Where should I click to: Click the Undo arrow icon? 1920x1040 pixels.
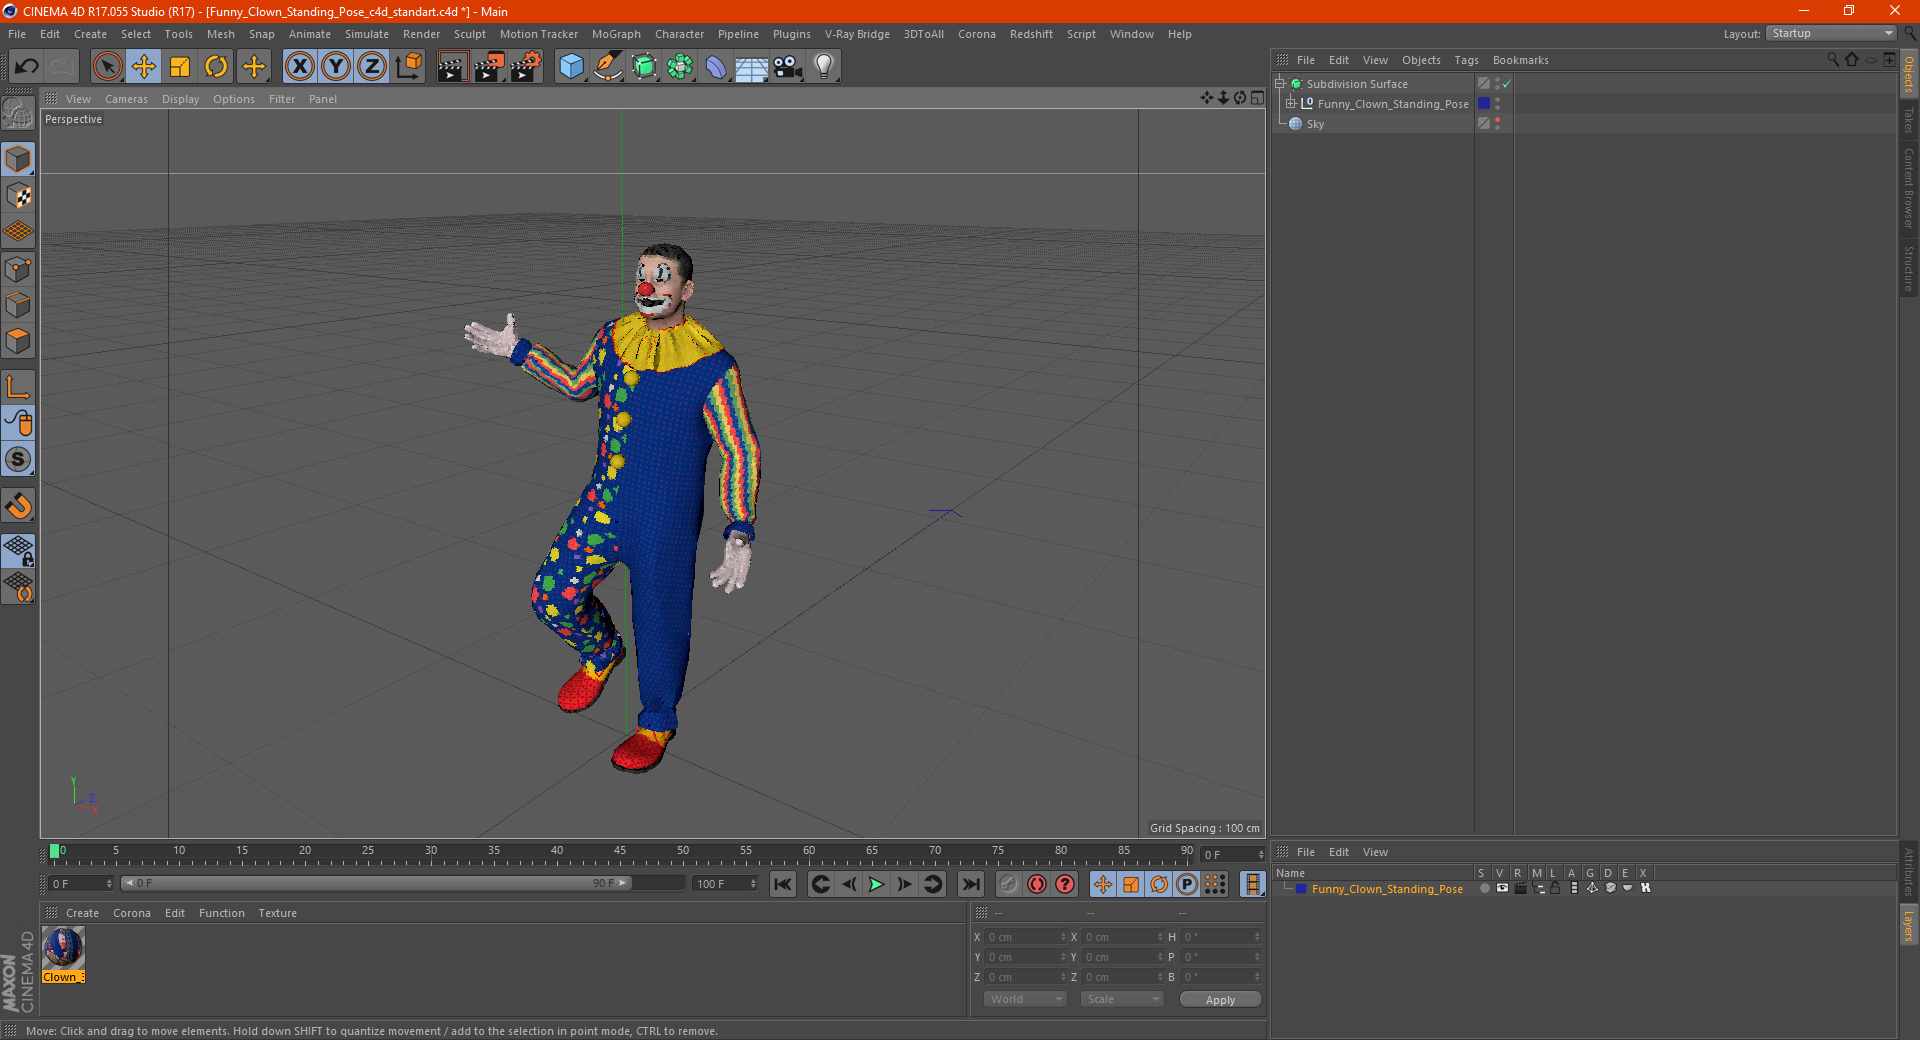(x=27, y=67)
